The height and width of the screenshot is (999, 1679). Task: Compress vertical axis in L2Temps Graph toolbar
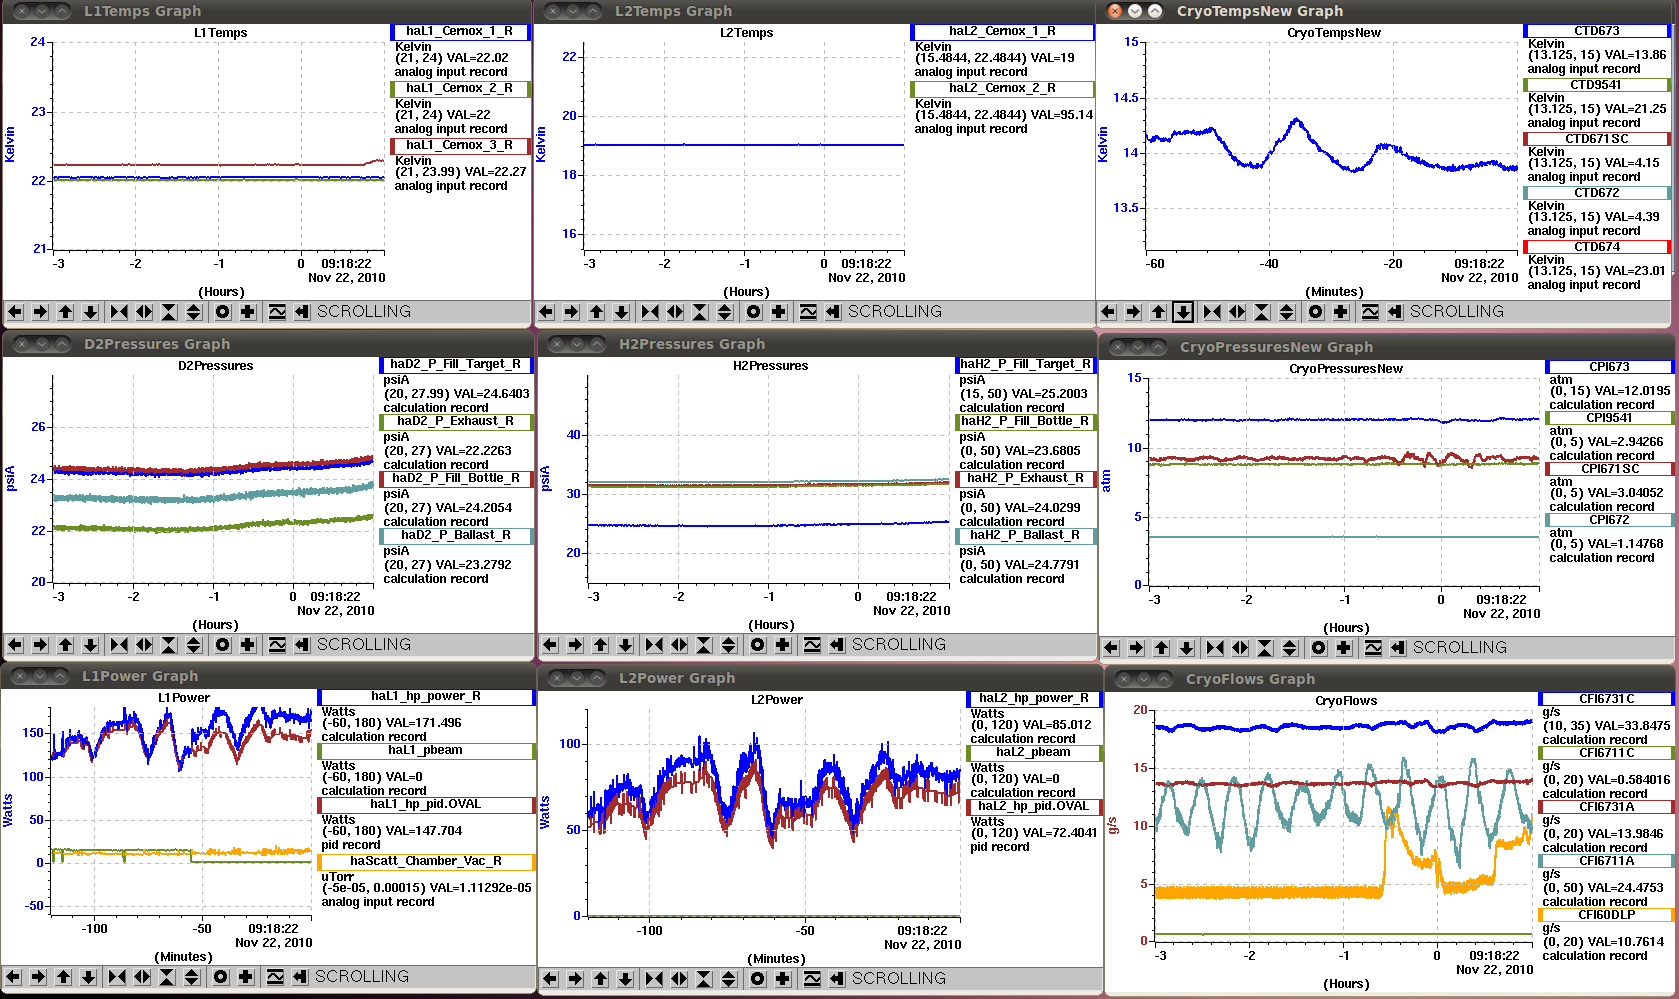[700, 312]
